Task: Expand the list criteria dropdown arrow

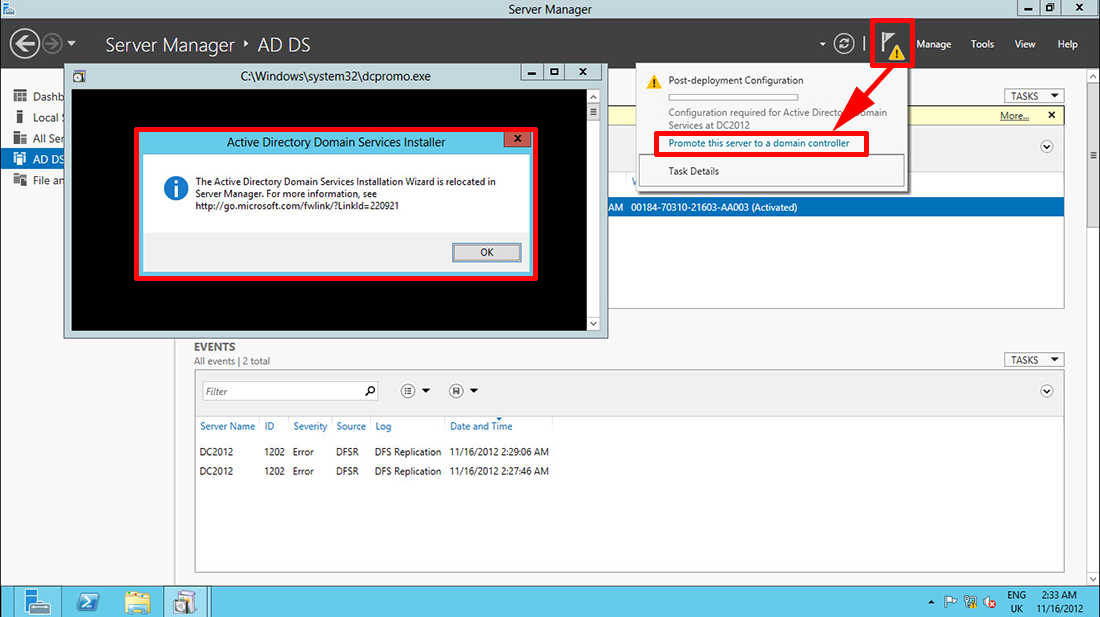Action: (426, 391)
